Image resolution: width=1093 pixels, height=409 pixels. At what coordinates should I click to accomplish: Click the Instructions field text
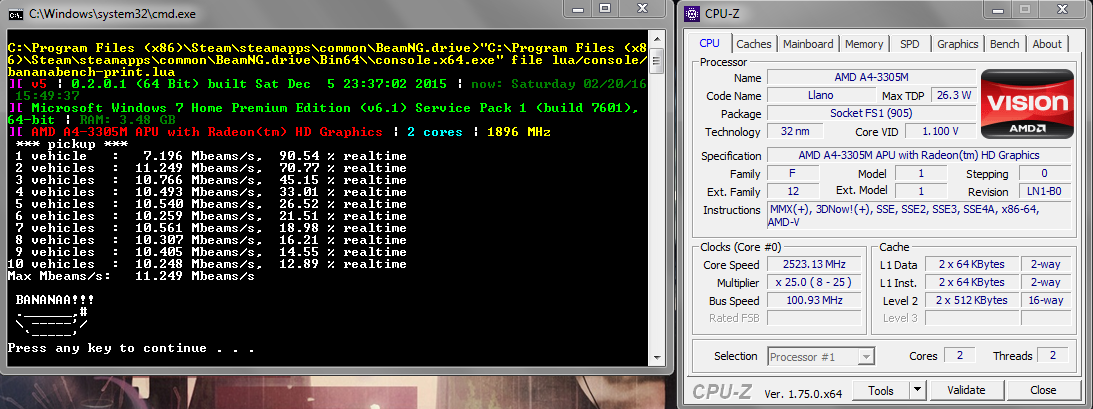coord(918,215)
